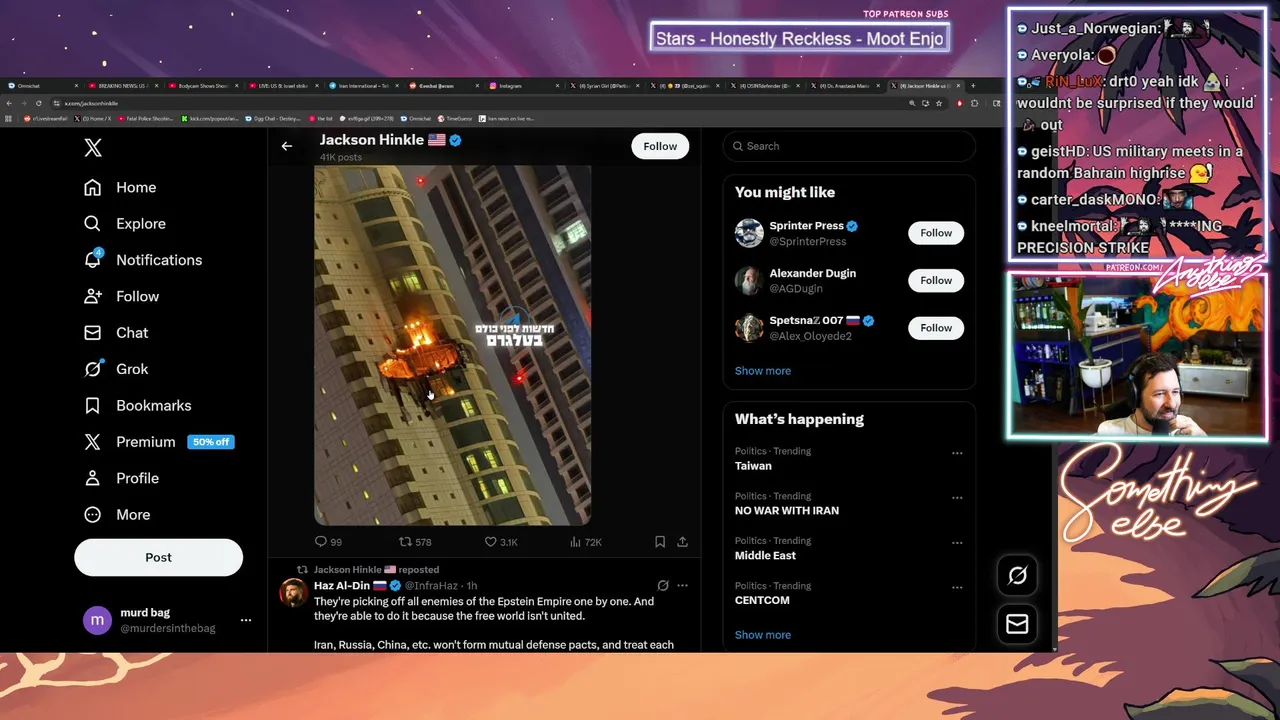Viewport: 1280px width, 720px height.
Task: Open browser zoom magnifier icon in address bar
Action: pyautogui.click(x=913, y=103)
